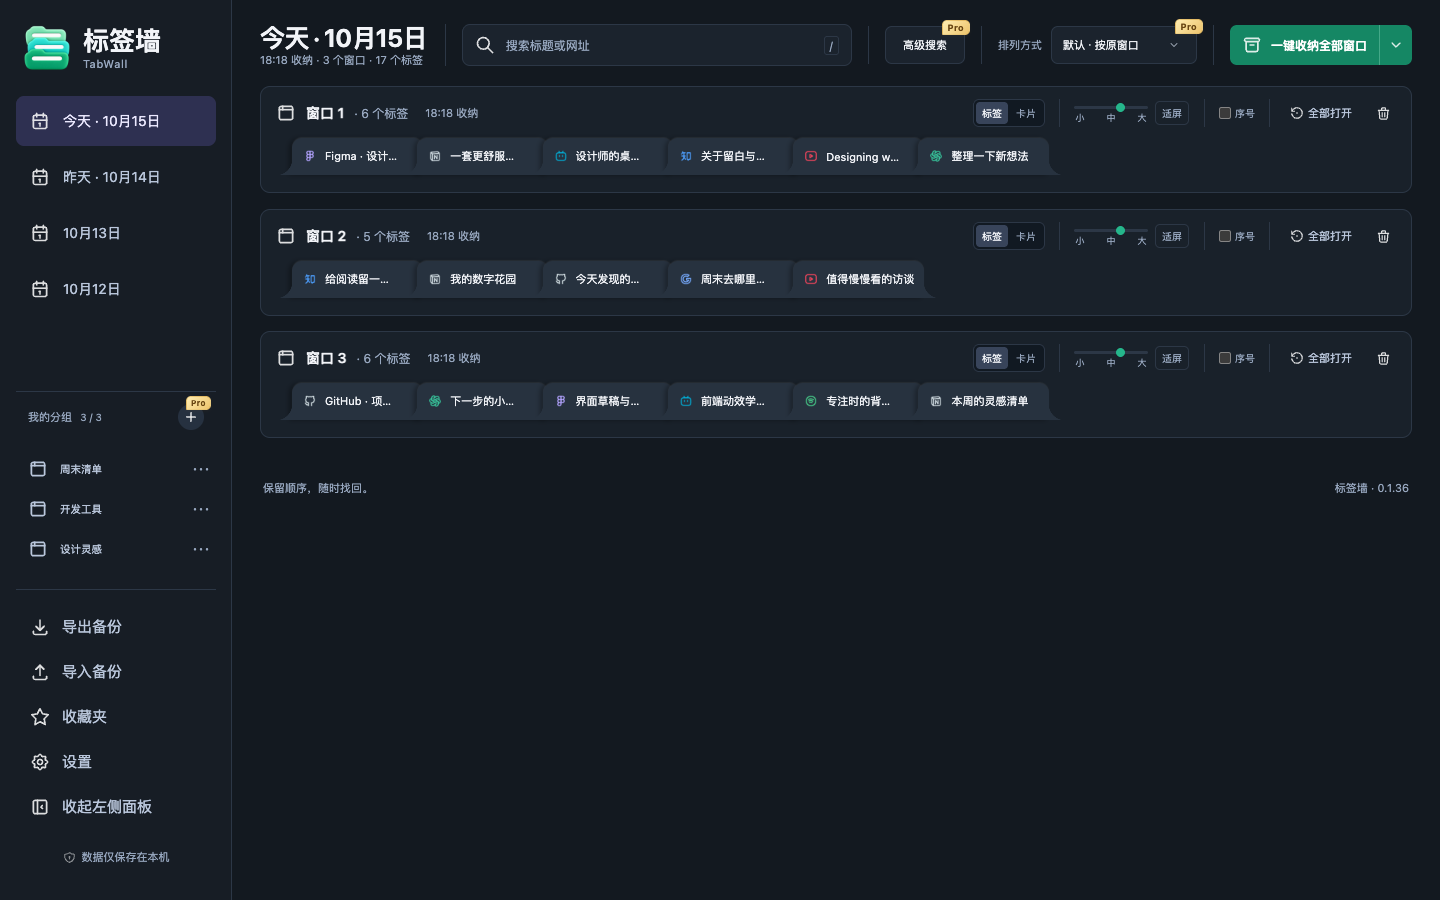Select 标签 view in window 3
Screen dimensions: 1440x900
click(x=992, y=358)
